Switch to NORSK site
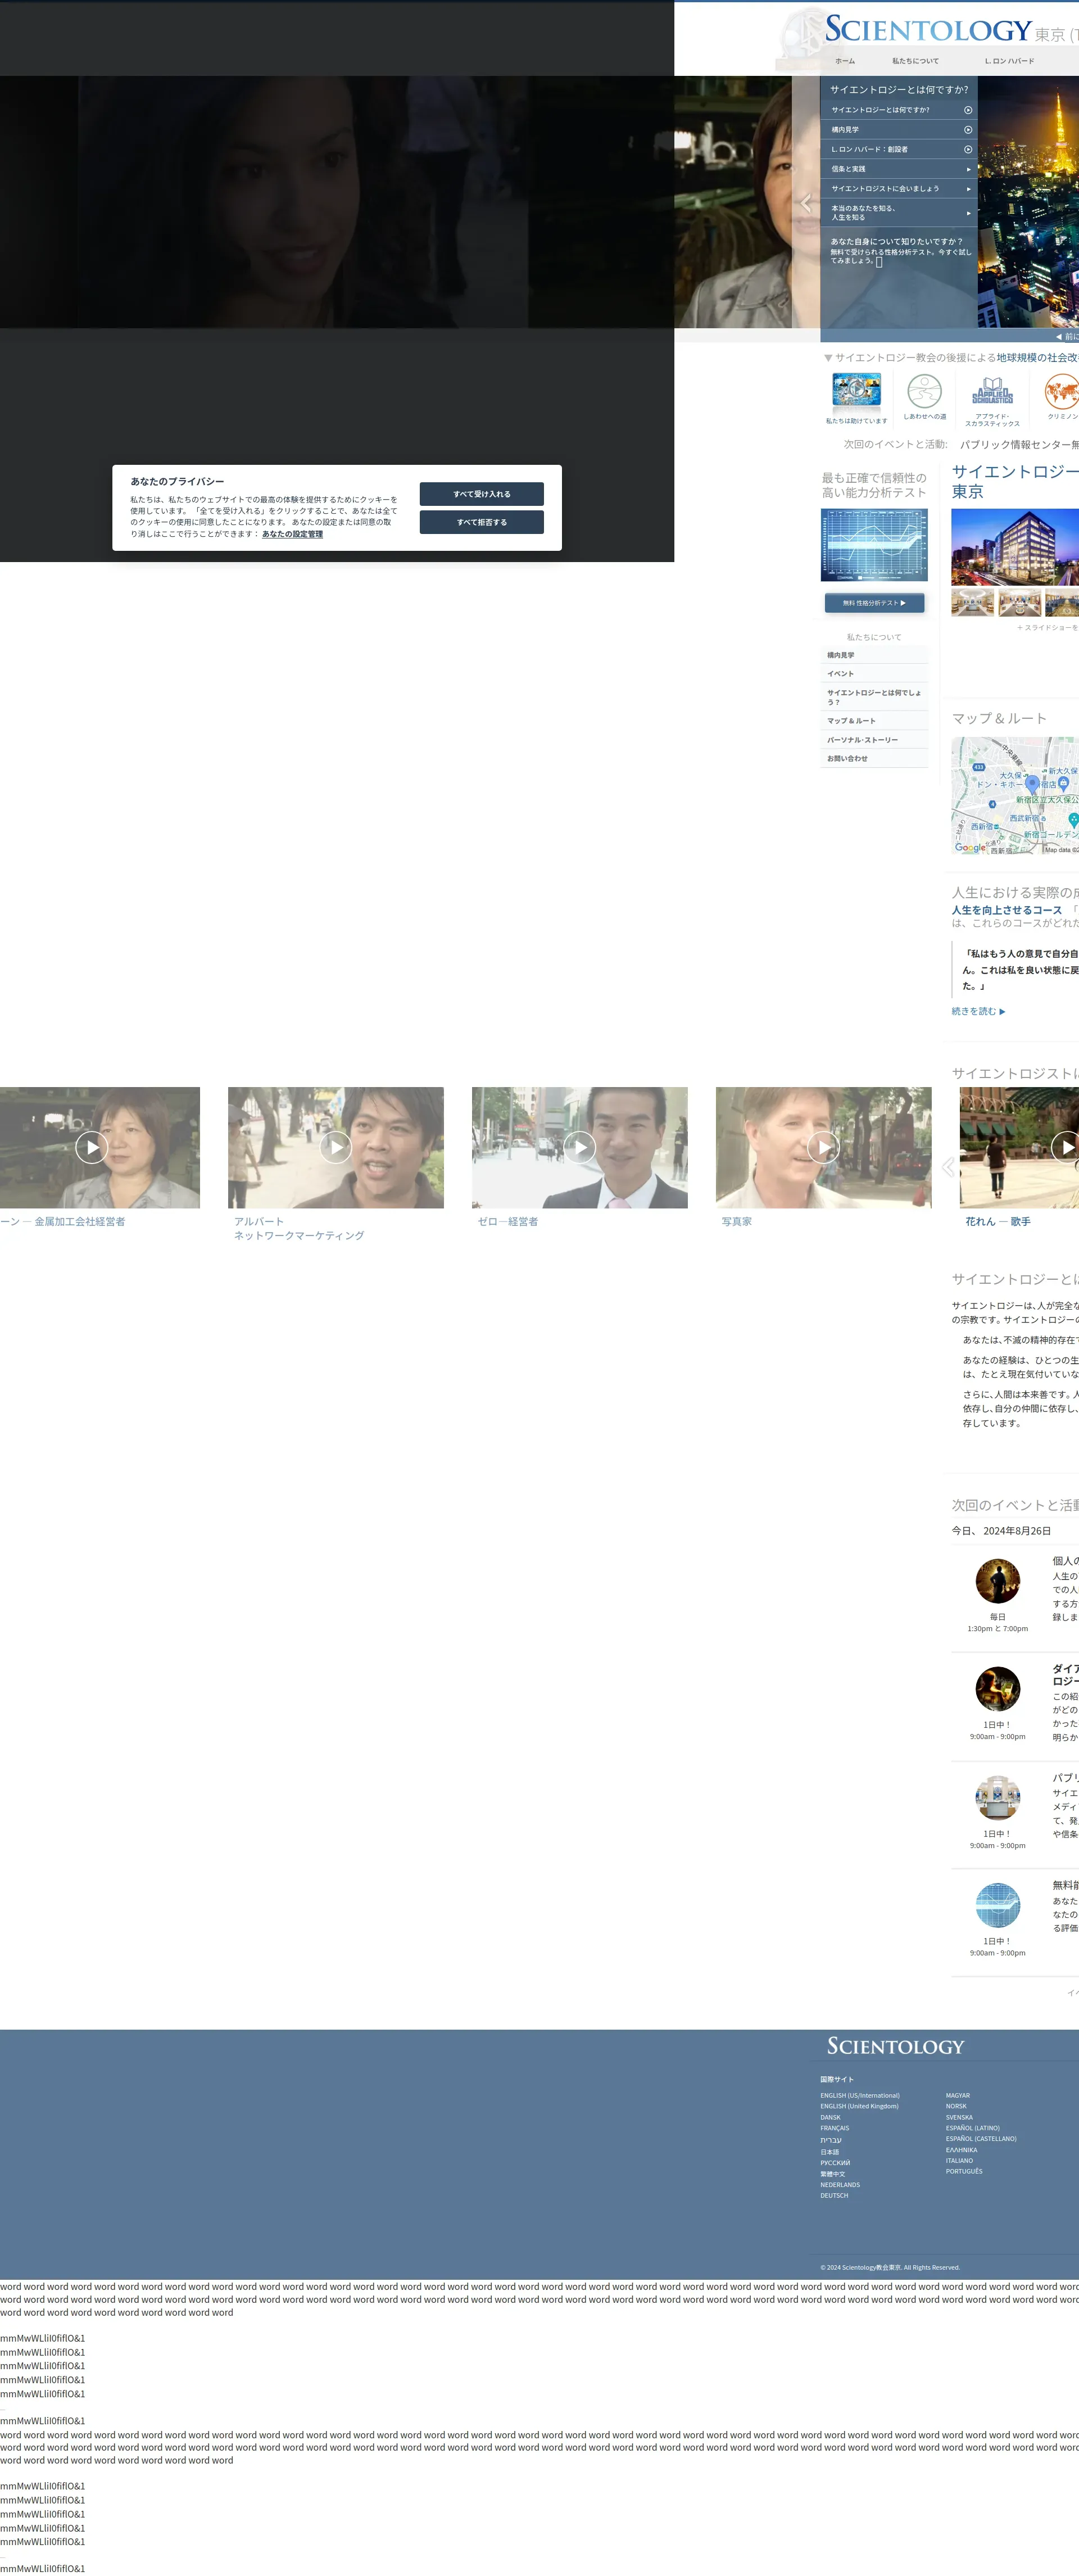 point(956,2106)
